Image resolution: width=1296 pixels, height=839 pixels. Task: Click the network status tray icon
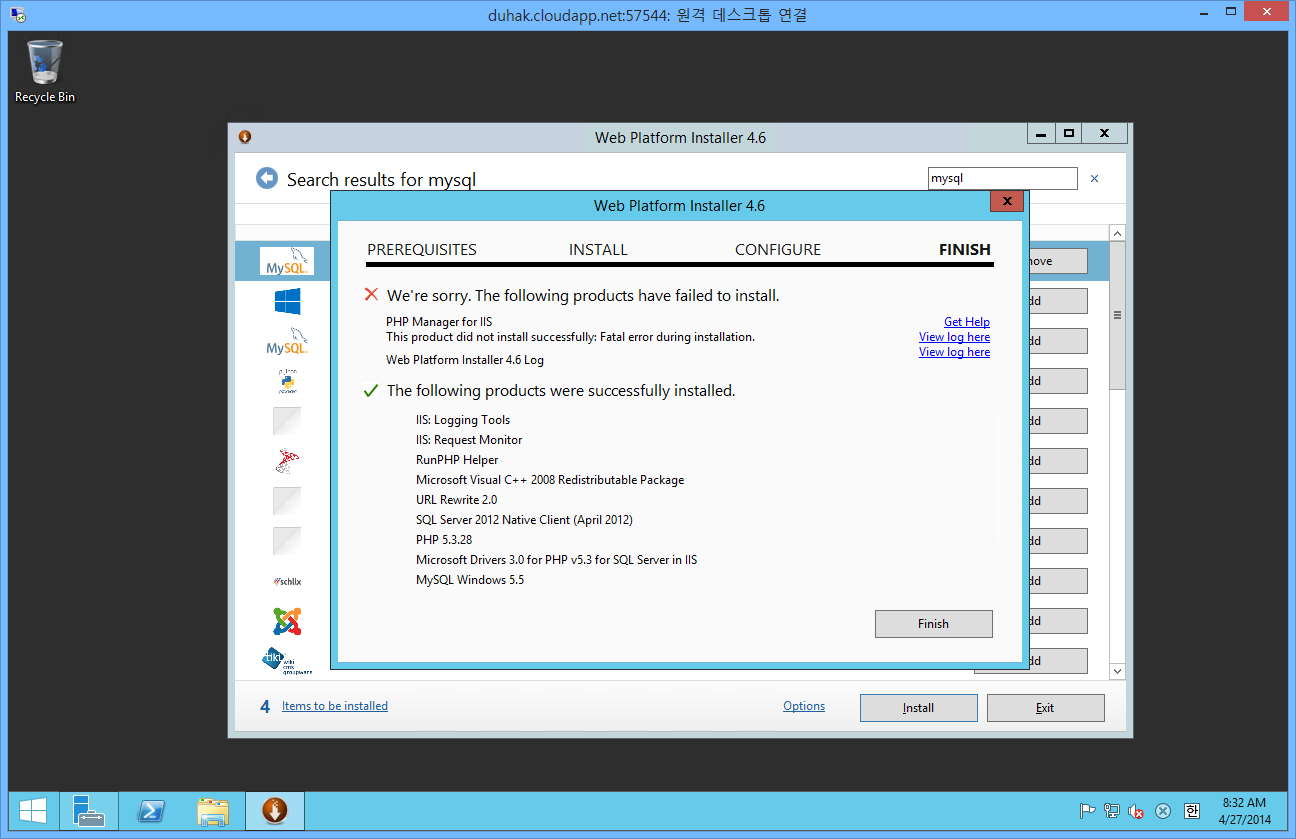(x=1112, y=811)
